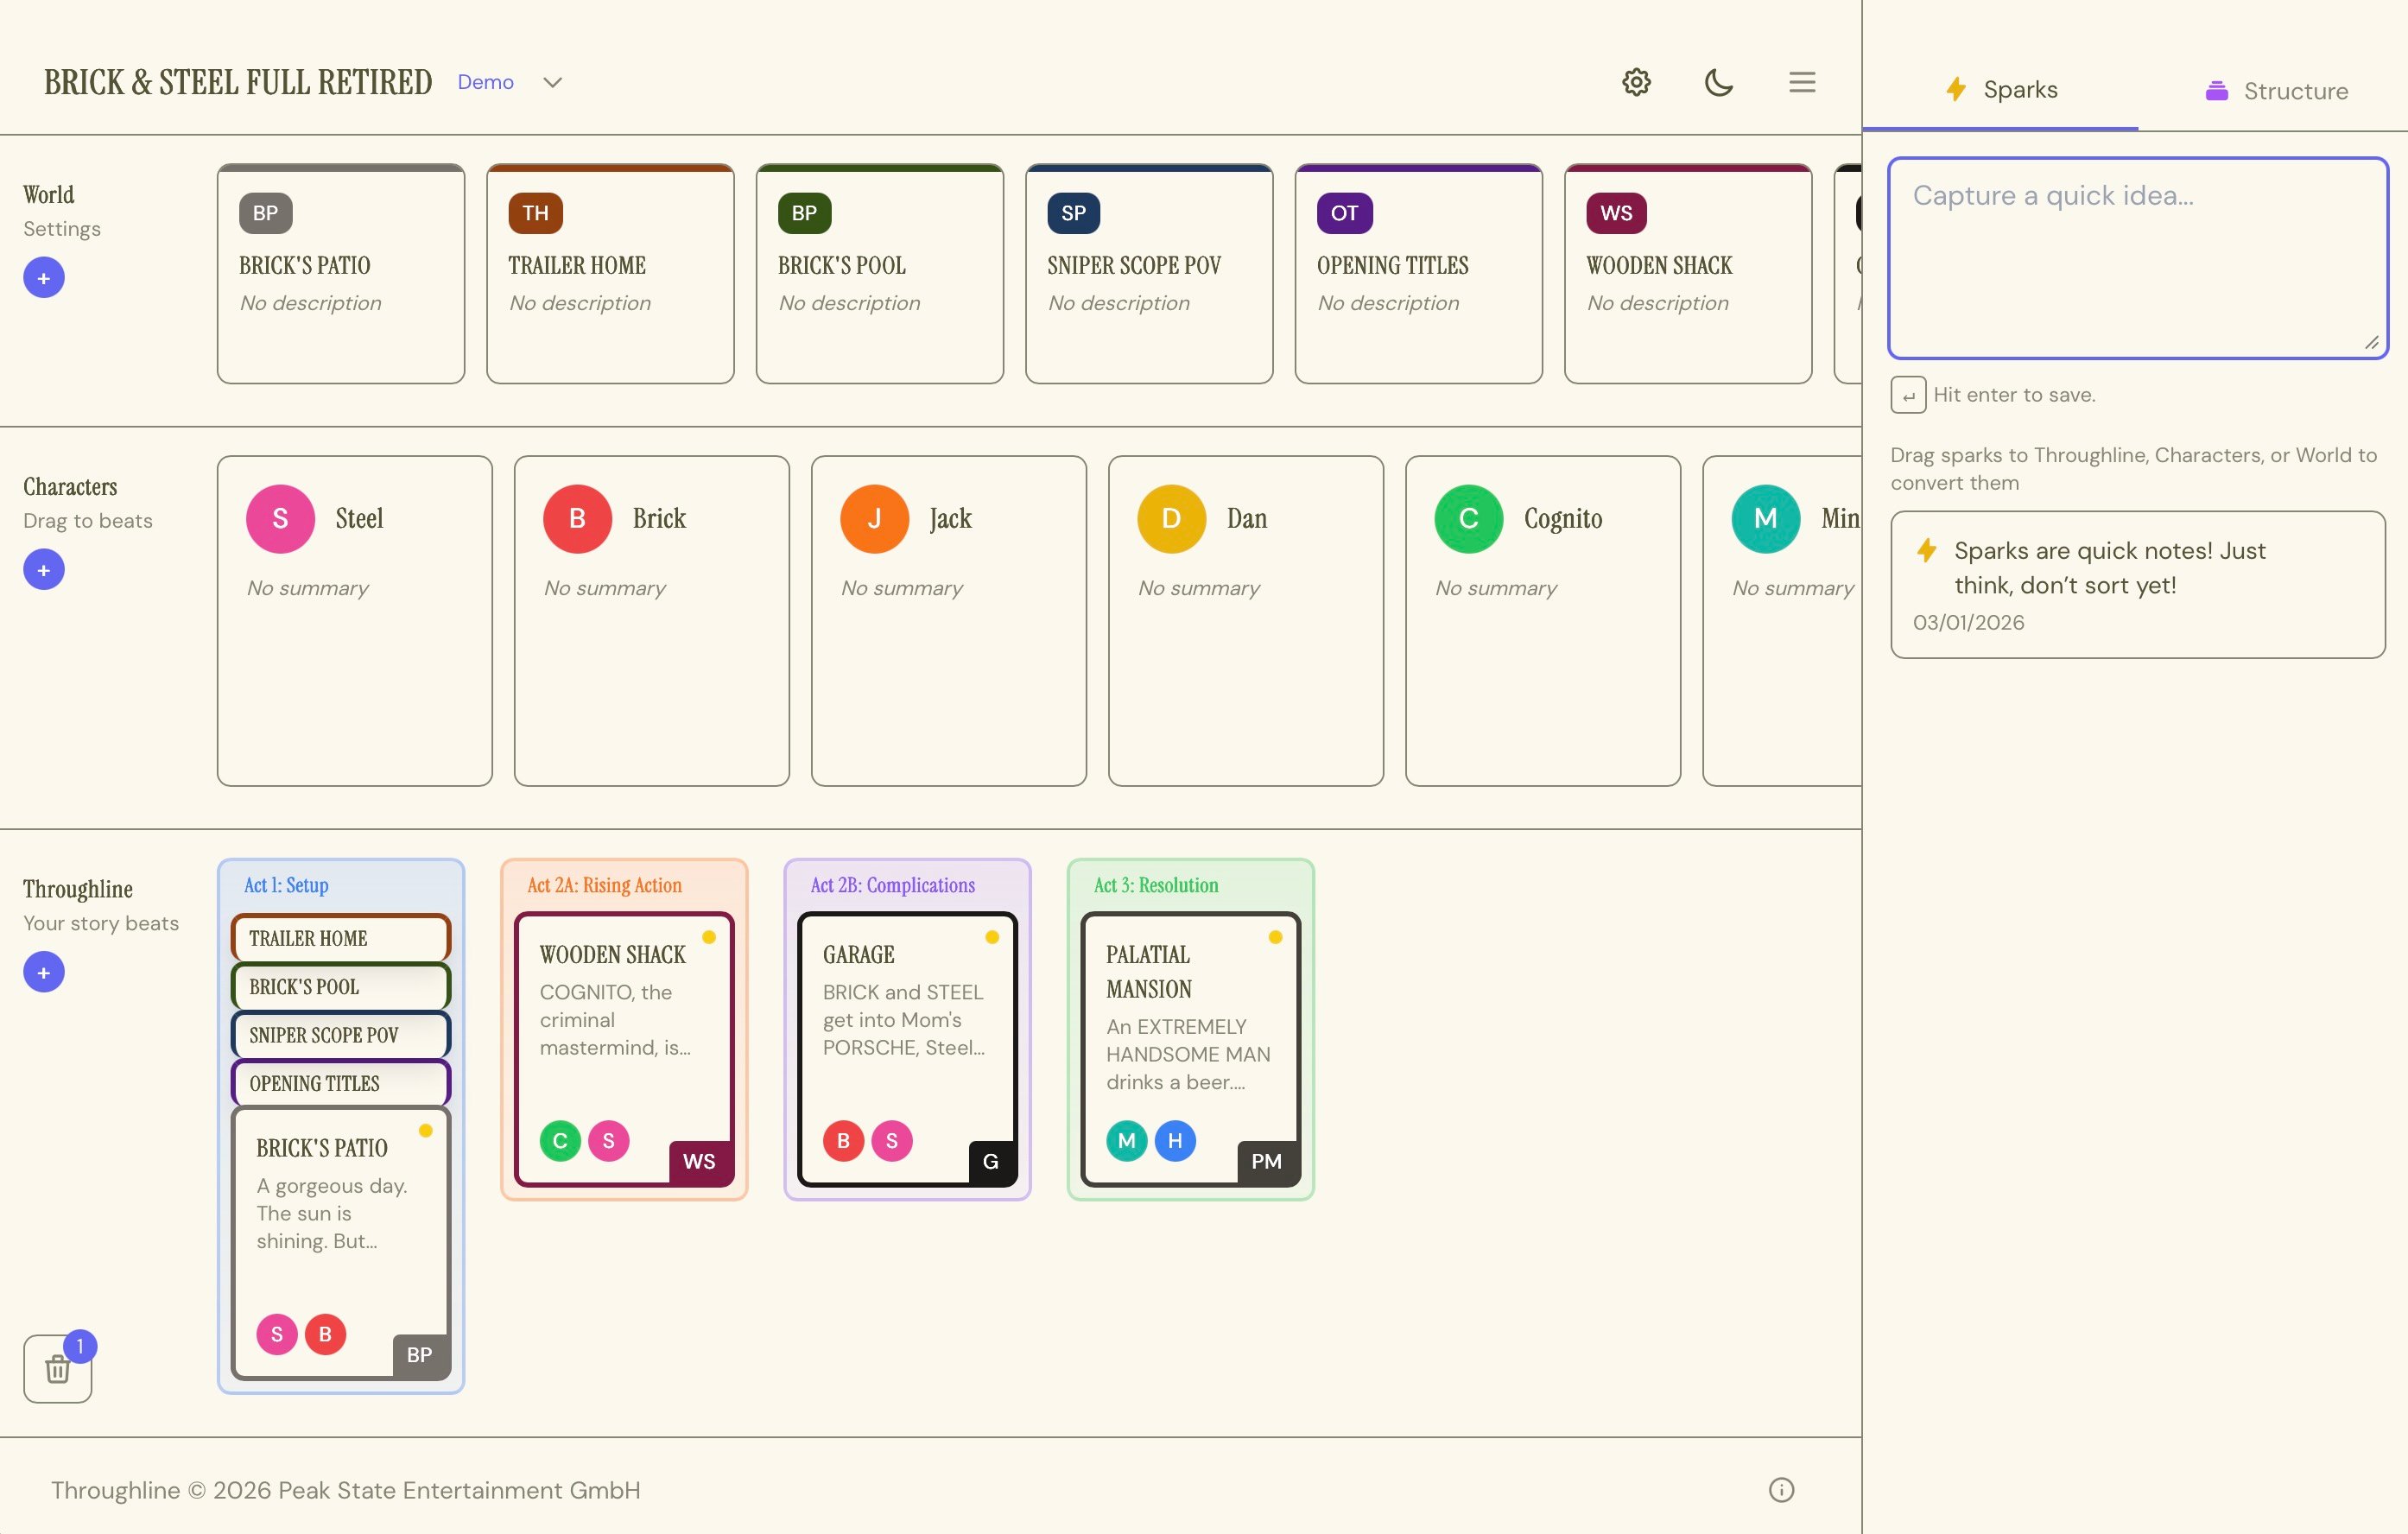Select the Sparks tab
This screenshot has width=2408, height=1534.
coord(2000,90)
